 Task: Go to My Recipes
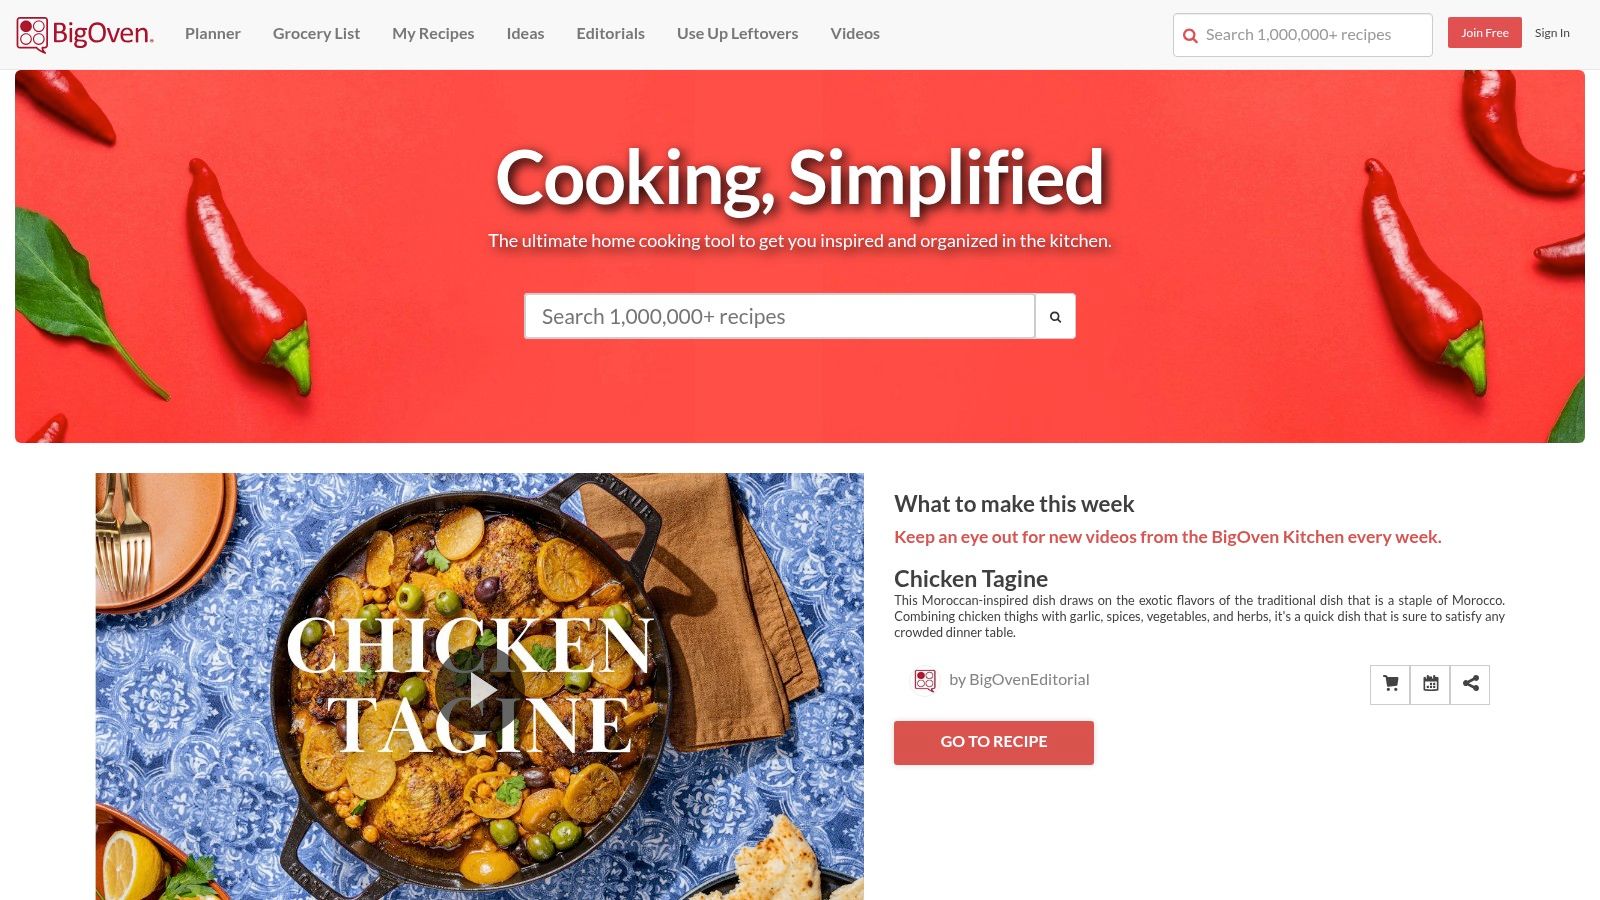(433, 33)
